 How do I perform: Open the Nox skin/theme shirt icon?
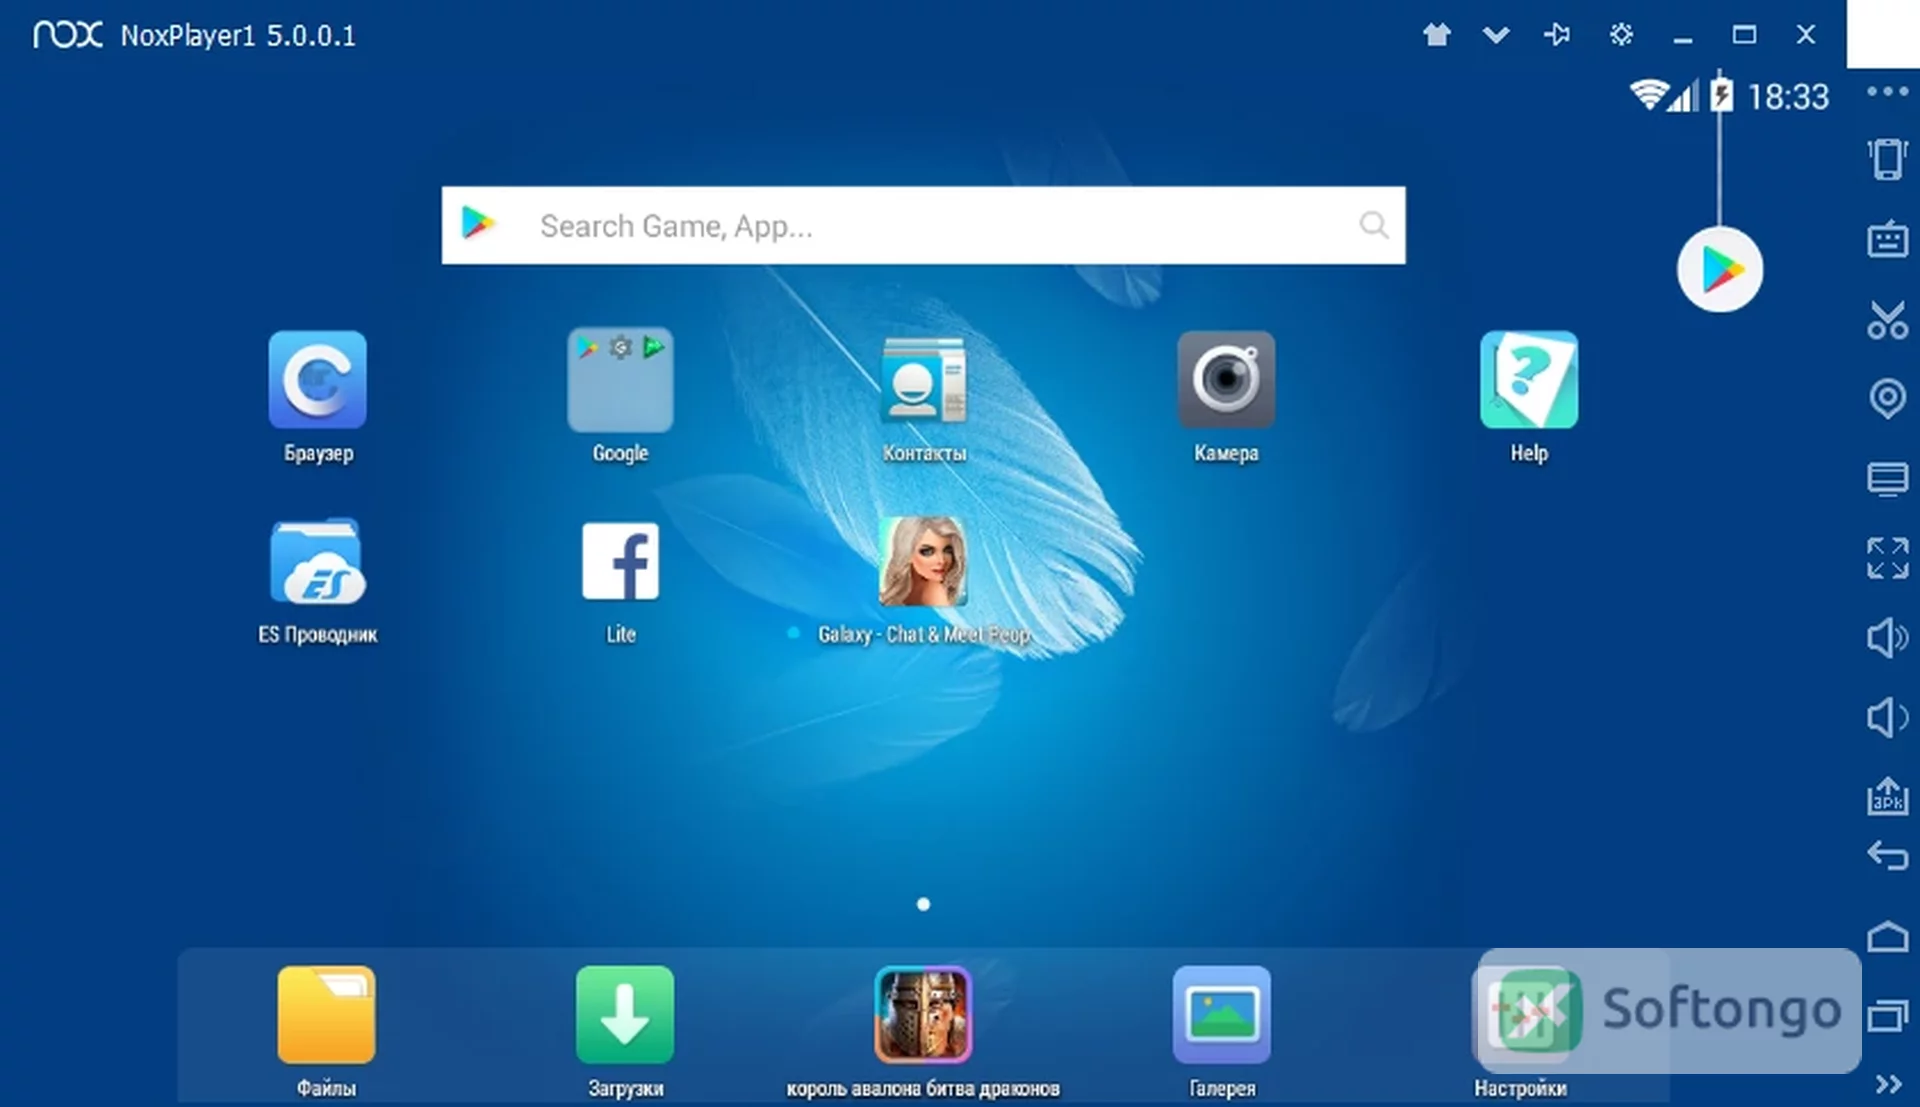(1437, 35)
